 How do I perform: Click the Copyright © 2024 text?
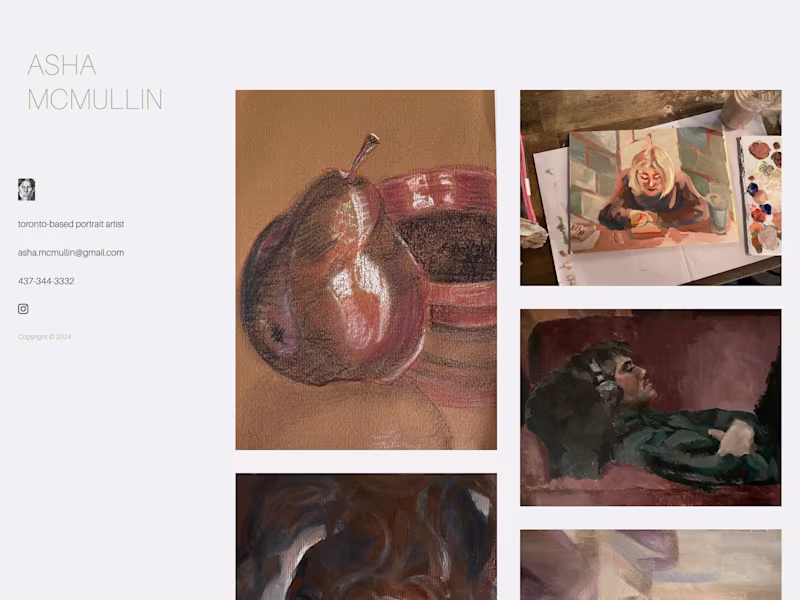[x=44, y=337]
